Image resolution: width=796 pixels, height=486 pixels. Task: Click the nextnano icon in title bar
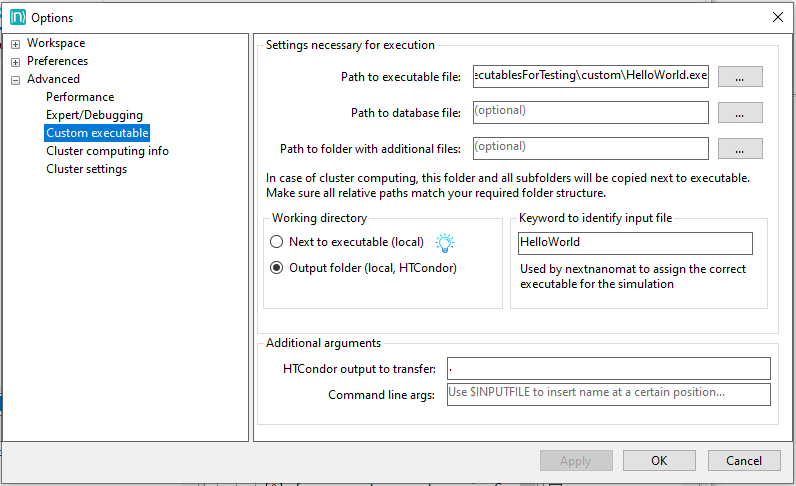pos(17,17)
